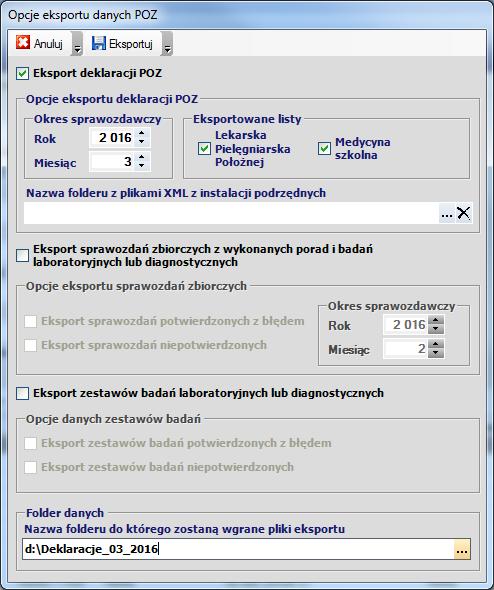Screen dimensions: 494x590
Task: Uncheck Eksport deklaracji POZ checkbox
Action: (x=23, y=73)
